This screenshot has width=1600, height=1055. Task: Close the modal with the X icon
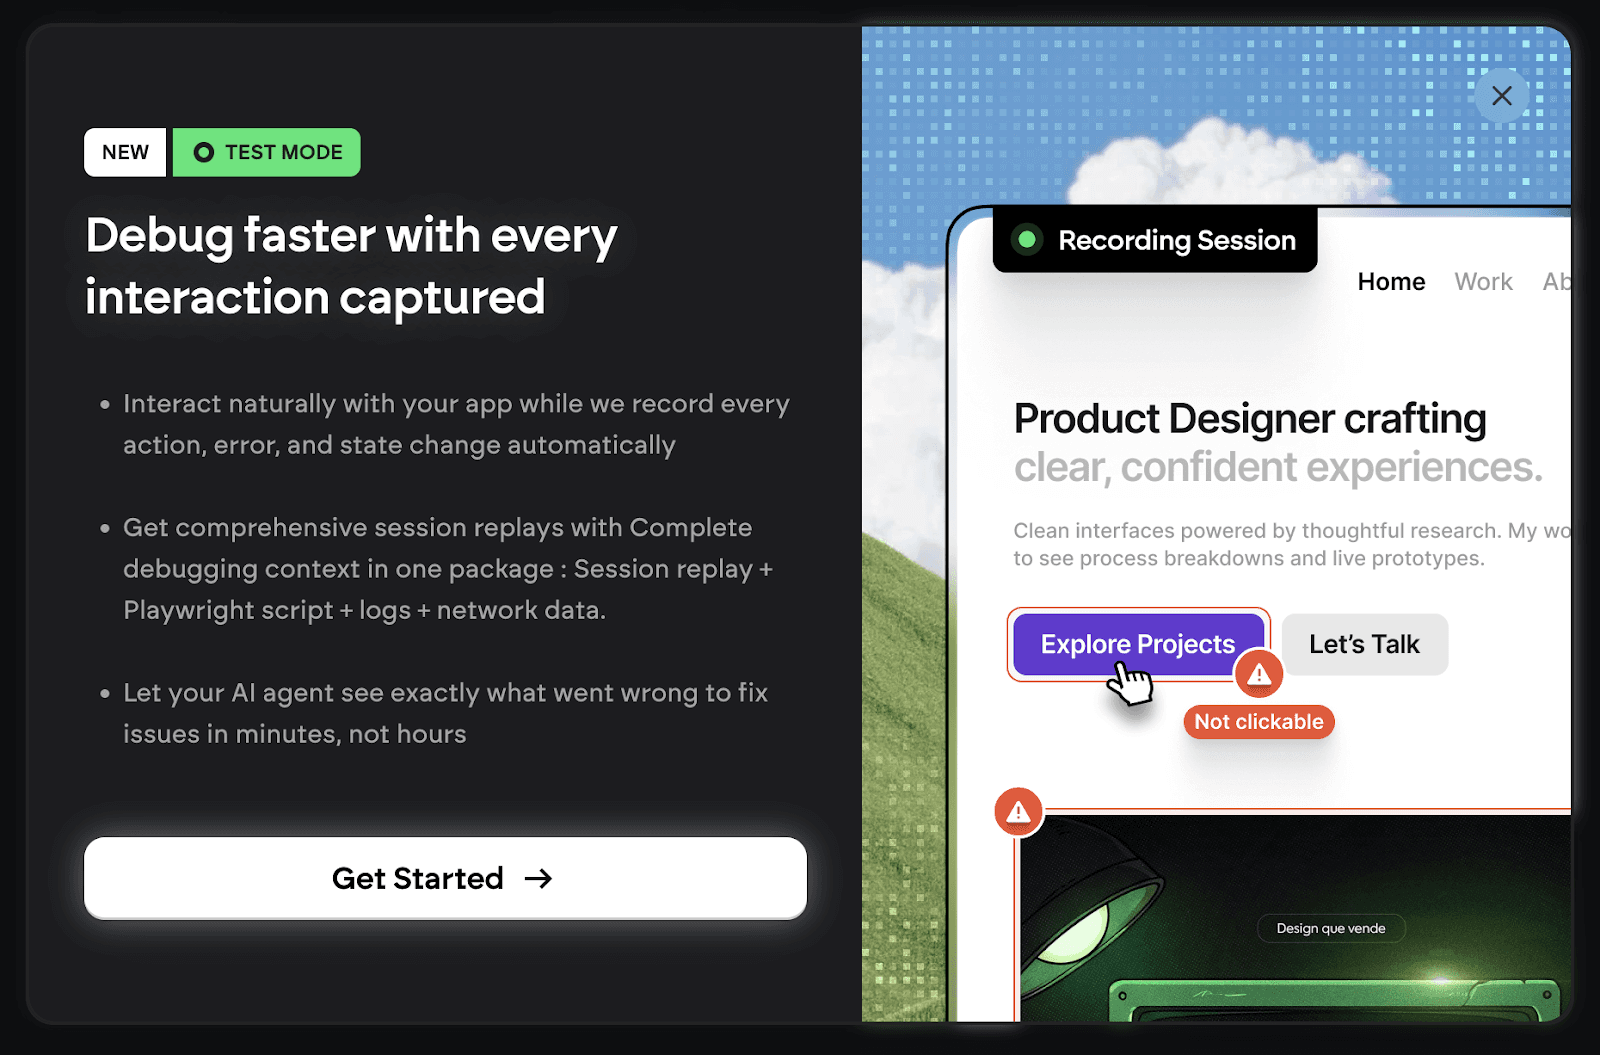tap(1501, 96)
